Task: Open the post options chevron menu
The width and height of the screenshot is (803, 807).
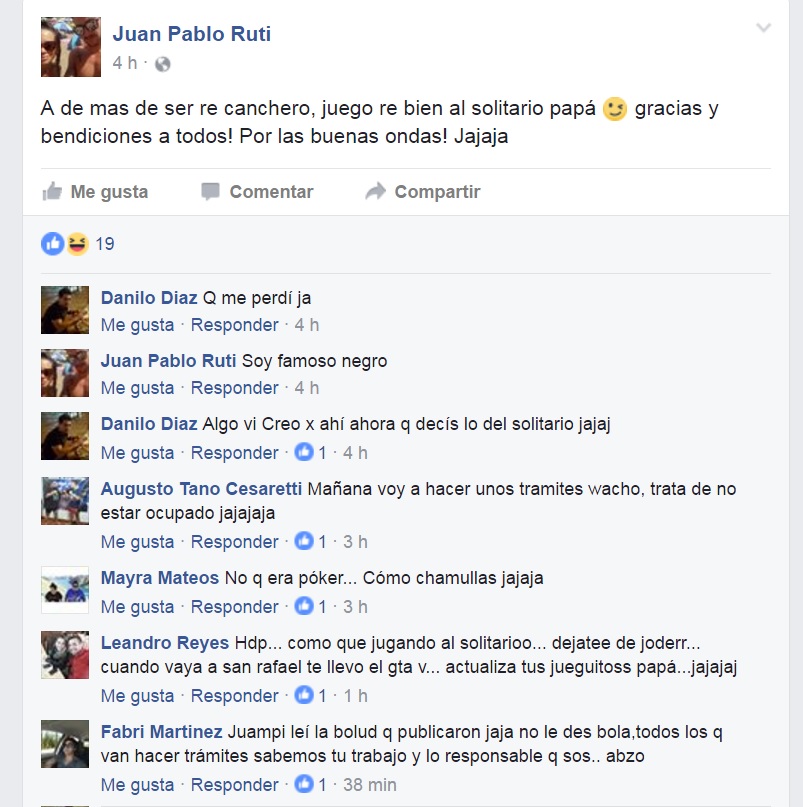Action: (x=763, y=27)
